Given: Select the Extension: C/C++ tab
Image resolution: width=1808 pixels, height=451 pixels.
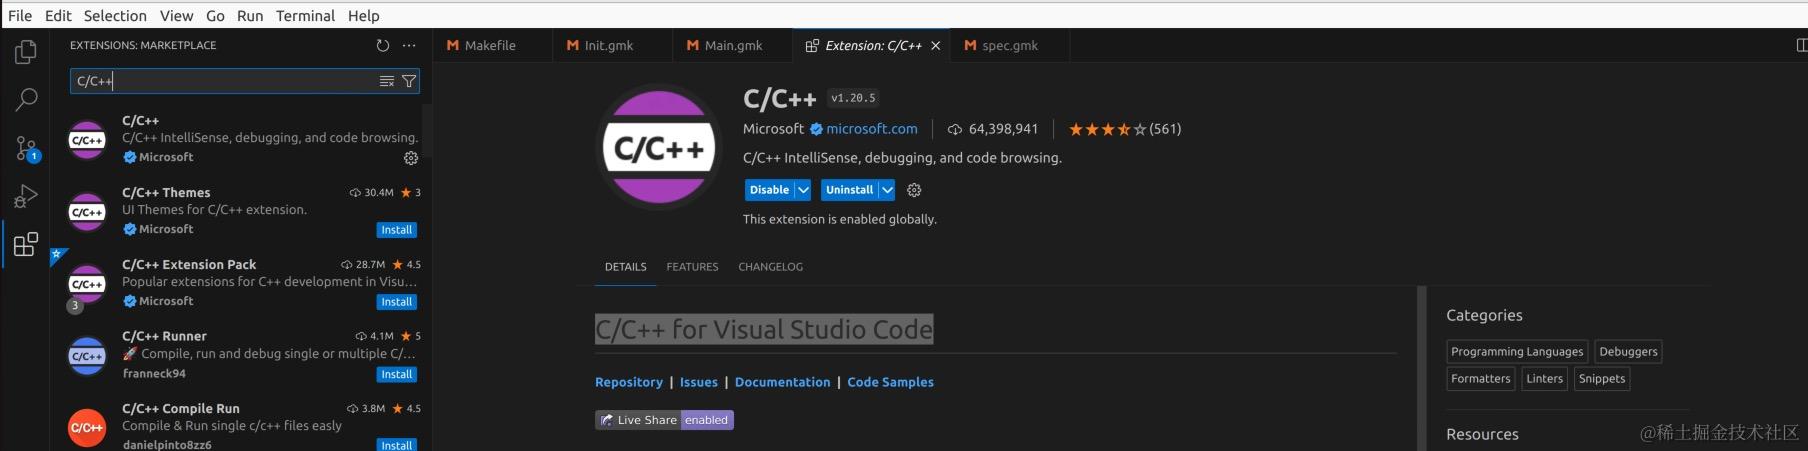Looking at the screenshot, I should [872, 45].
